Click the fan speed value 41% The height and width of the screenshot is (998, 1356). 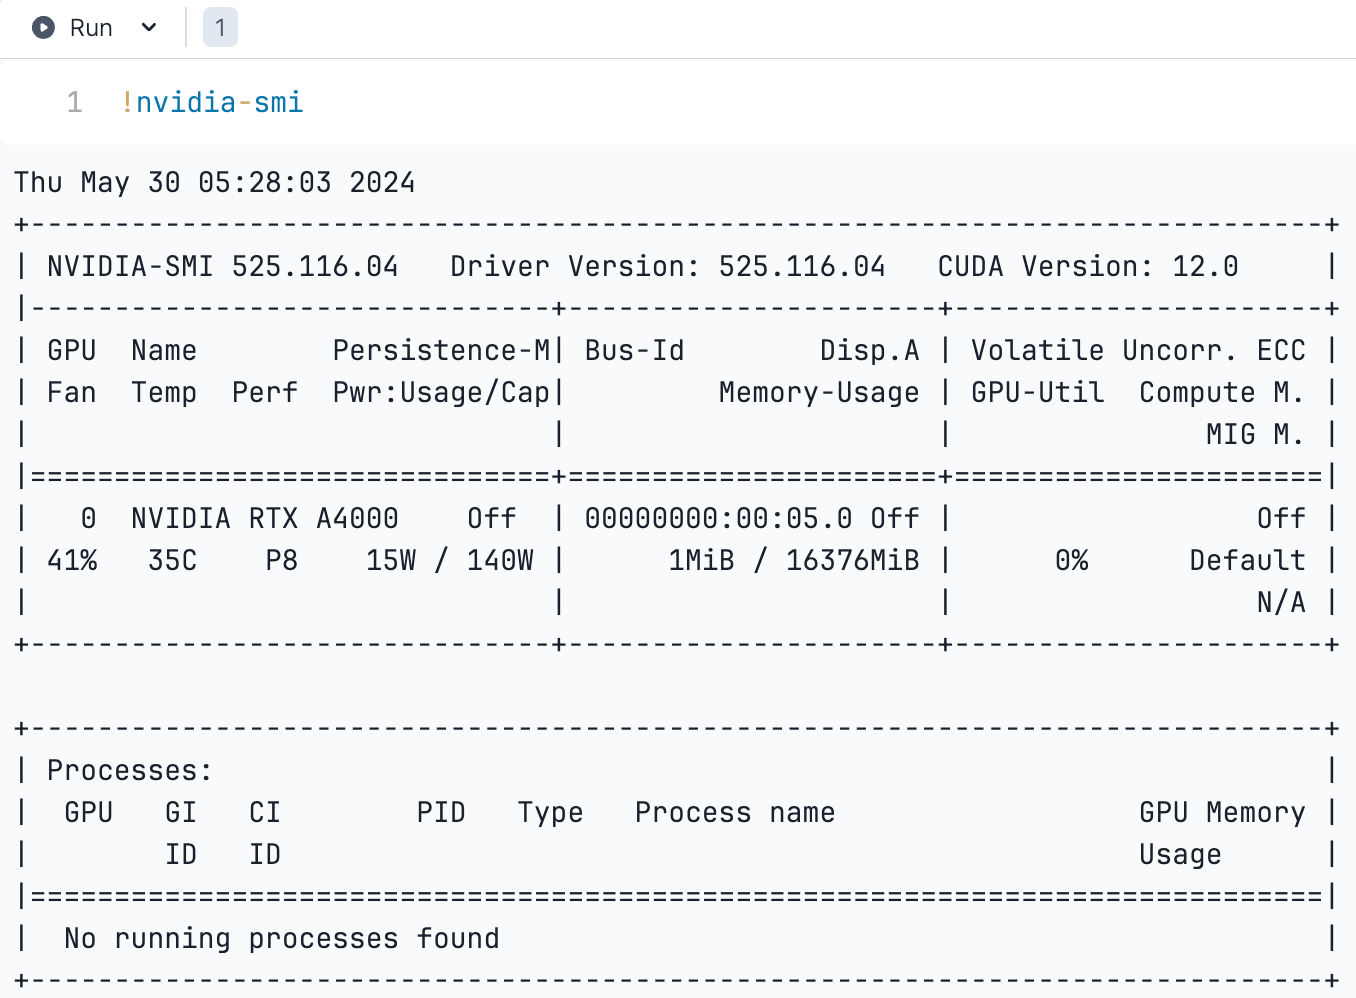click(x=72, y=560)
